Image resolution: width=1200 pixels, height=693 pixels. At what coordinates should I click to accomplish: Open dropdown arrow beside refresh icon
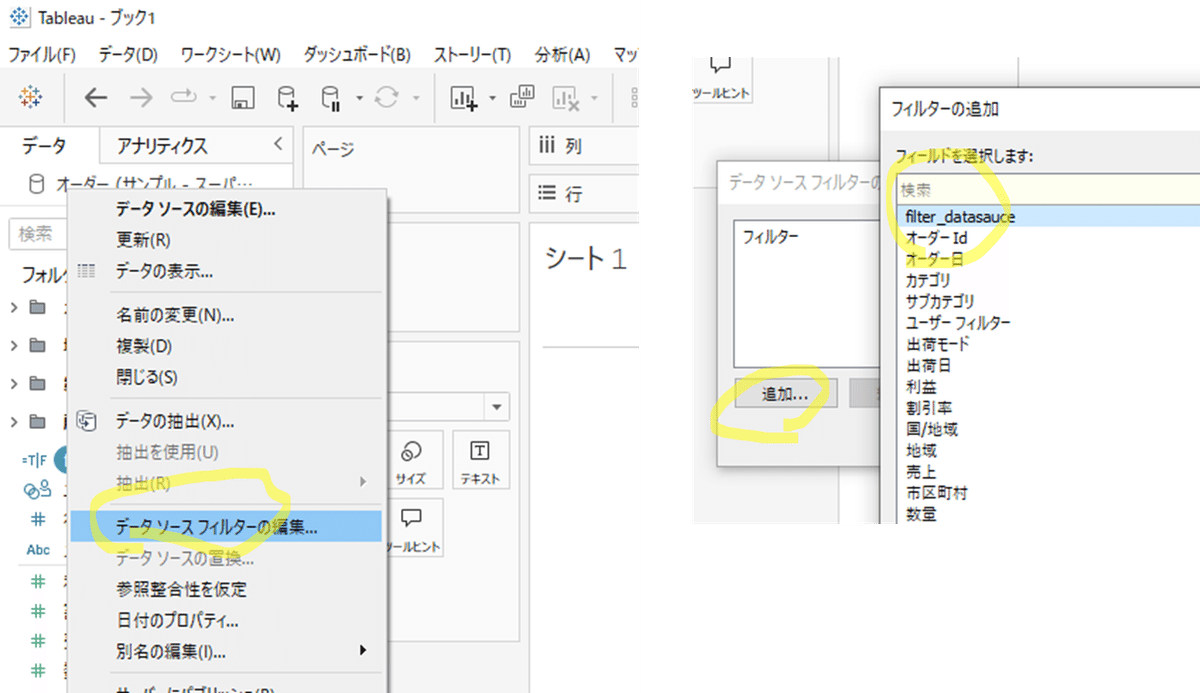pos(415,98)
